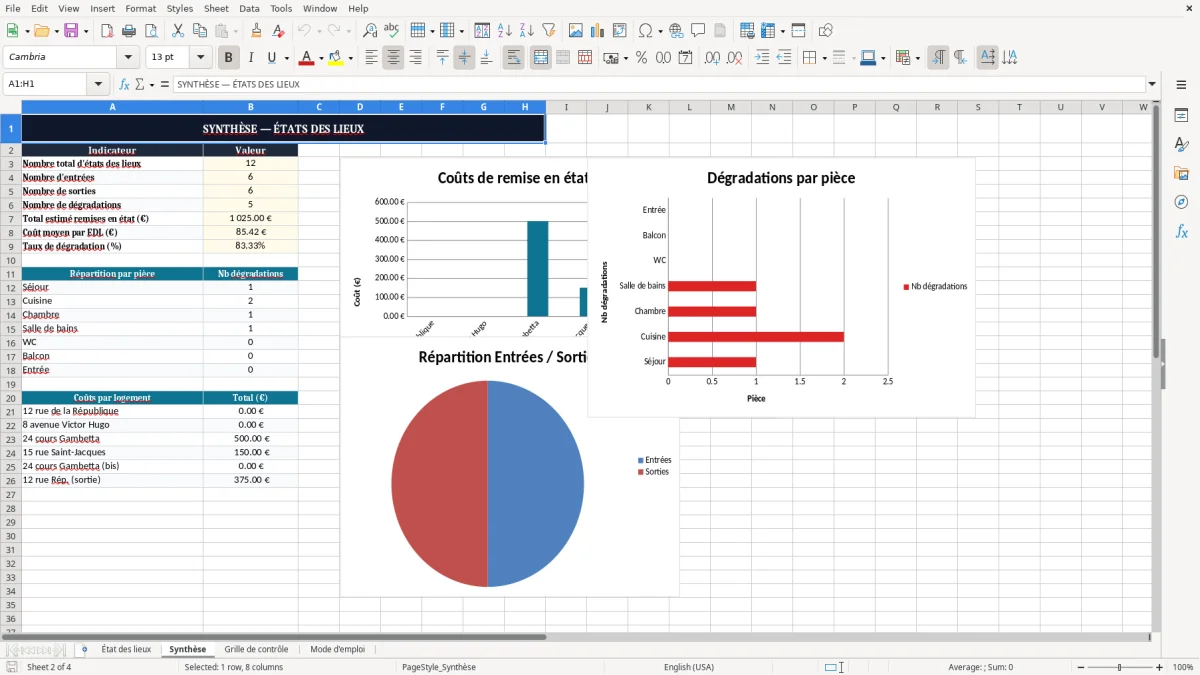The image size is (1200, 675).
Task: Activate Clone Formatting paintbrush
Action: coord(257,31)
